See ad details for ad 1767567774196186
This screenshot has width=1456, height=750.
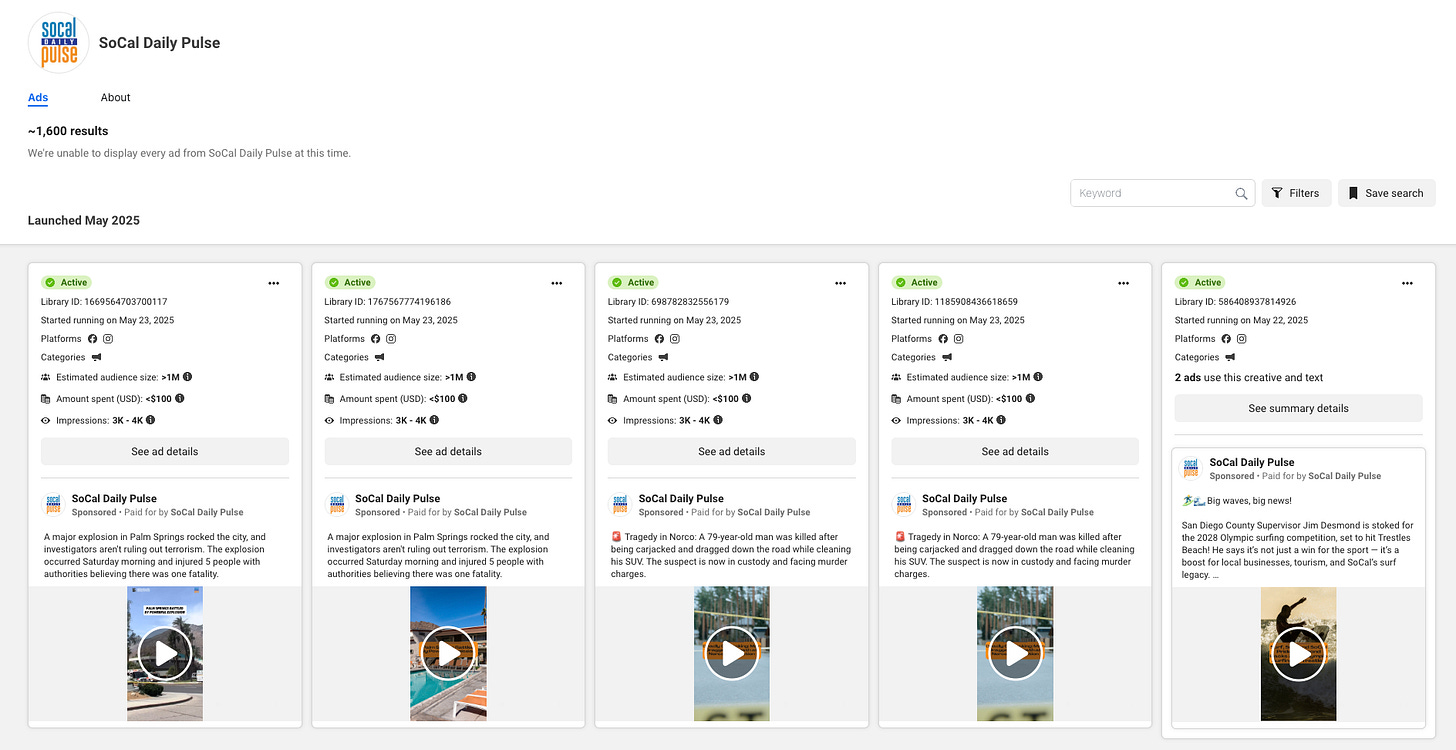(448, 451)
